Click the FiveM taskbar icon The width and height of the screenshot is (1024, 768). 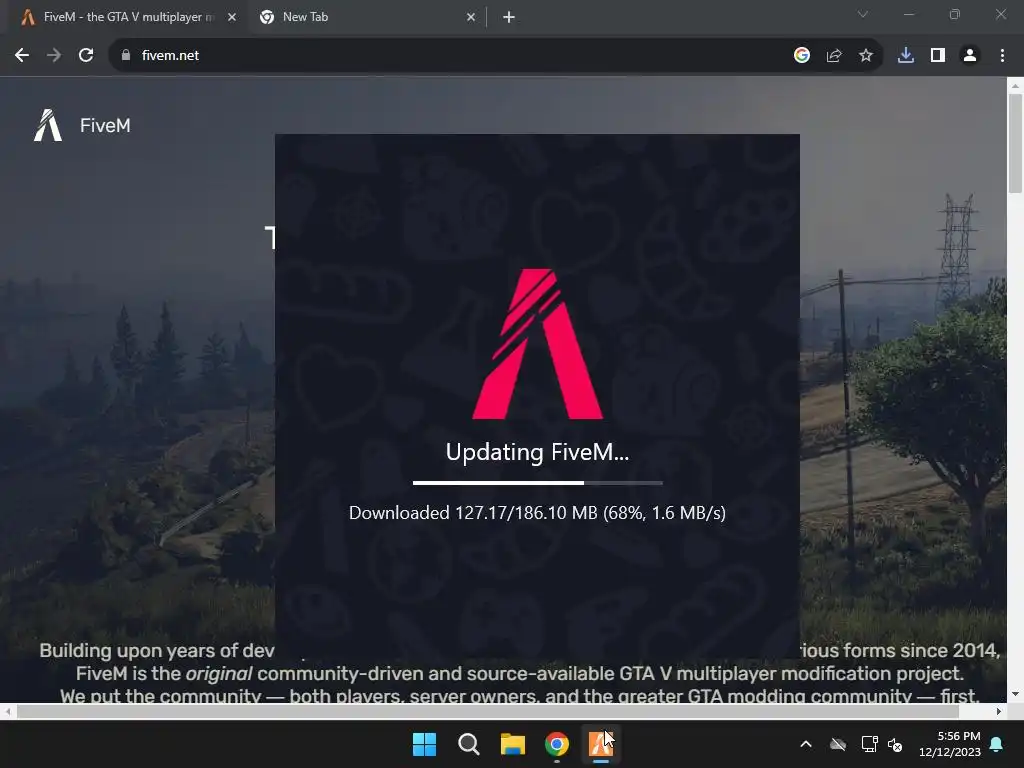coord(601,744)
